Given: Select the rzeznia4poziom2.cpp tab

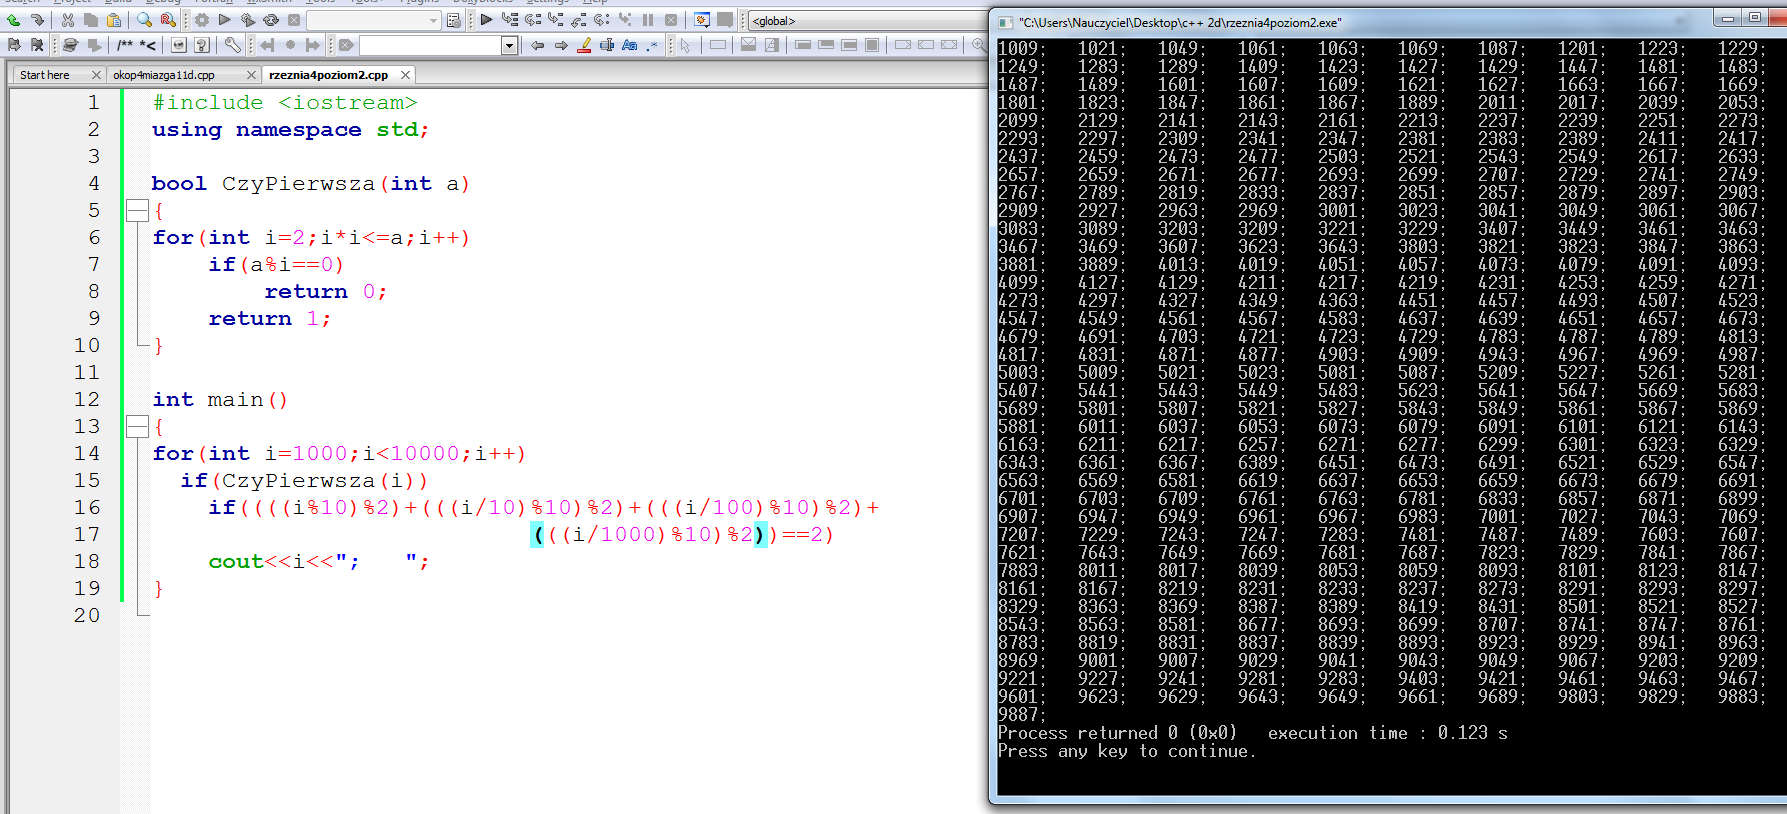Looking at the screenshot, I should pos(328,75).
